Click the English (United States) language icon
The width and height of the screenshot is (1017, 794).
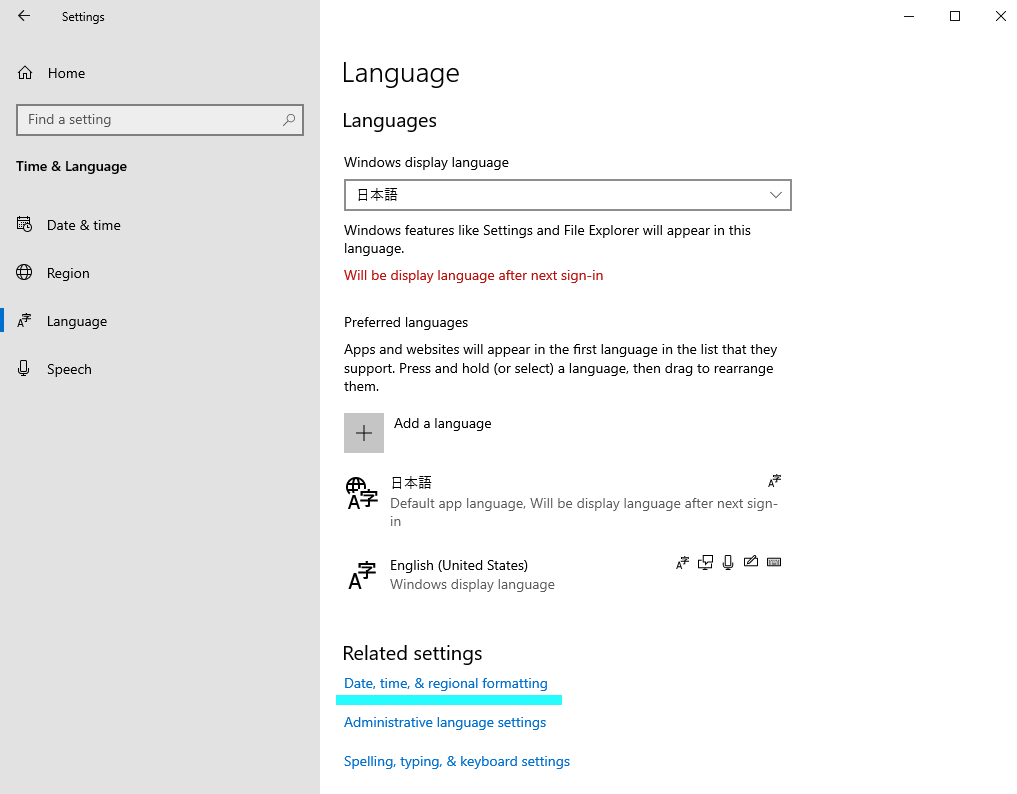click(x=362, y=575)
